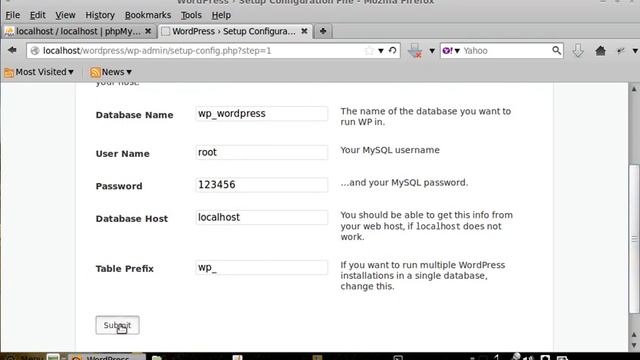Image resolution: width=640 pixels, height=360 pixels.
Task: Click the 'Table Prefix' label
Action: click(124, 269)
